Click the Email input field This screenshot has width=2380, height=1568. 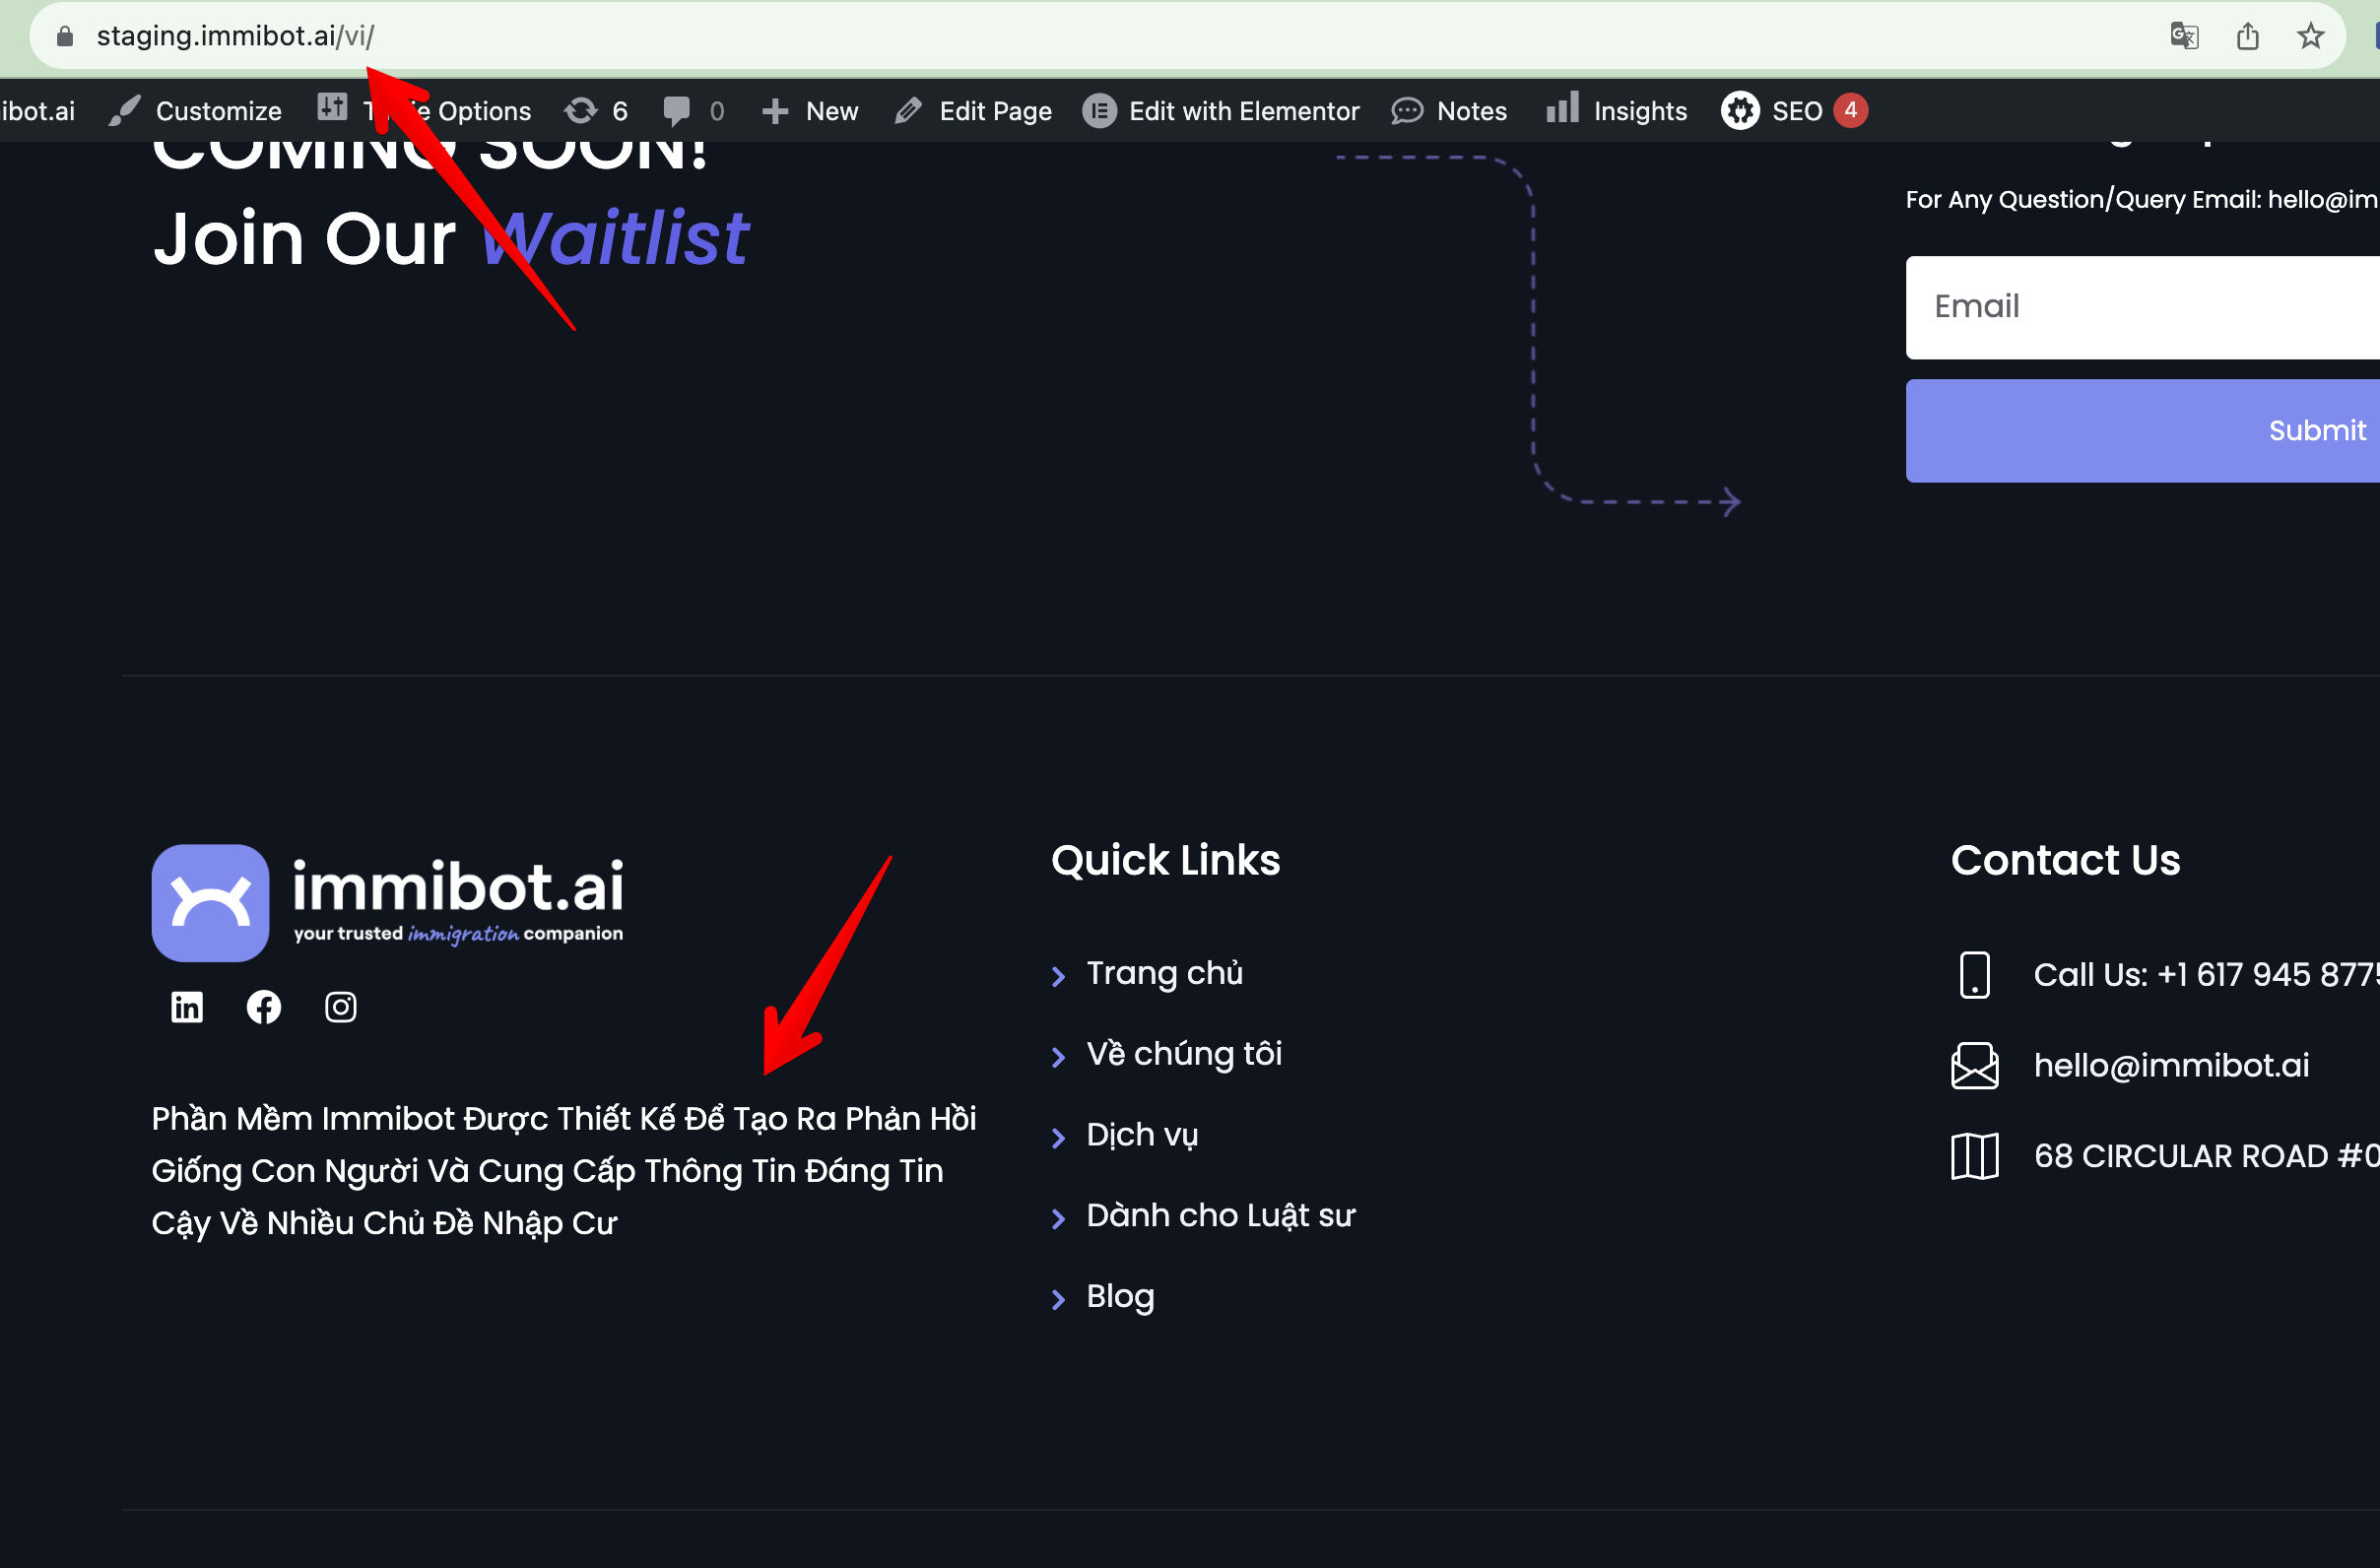point(2142,307)
